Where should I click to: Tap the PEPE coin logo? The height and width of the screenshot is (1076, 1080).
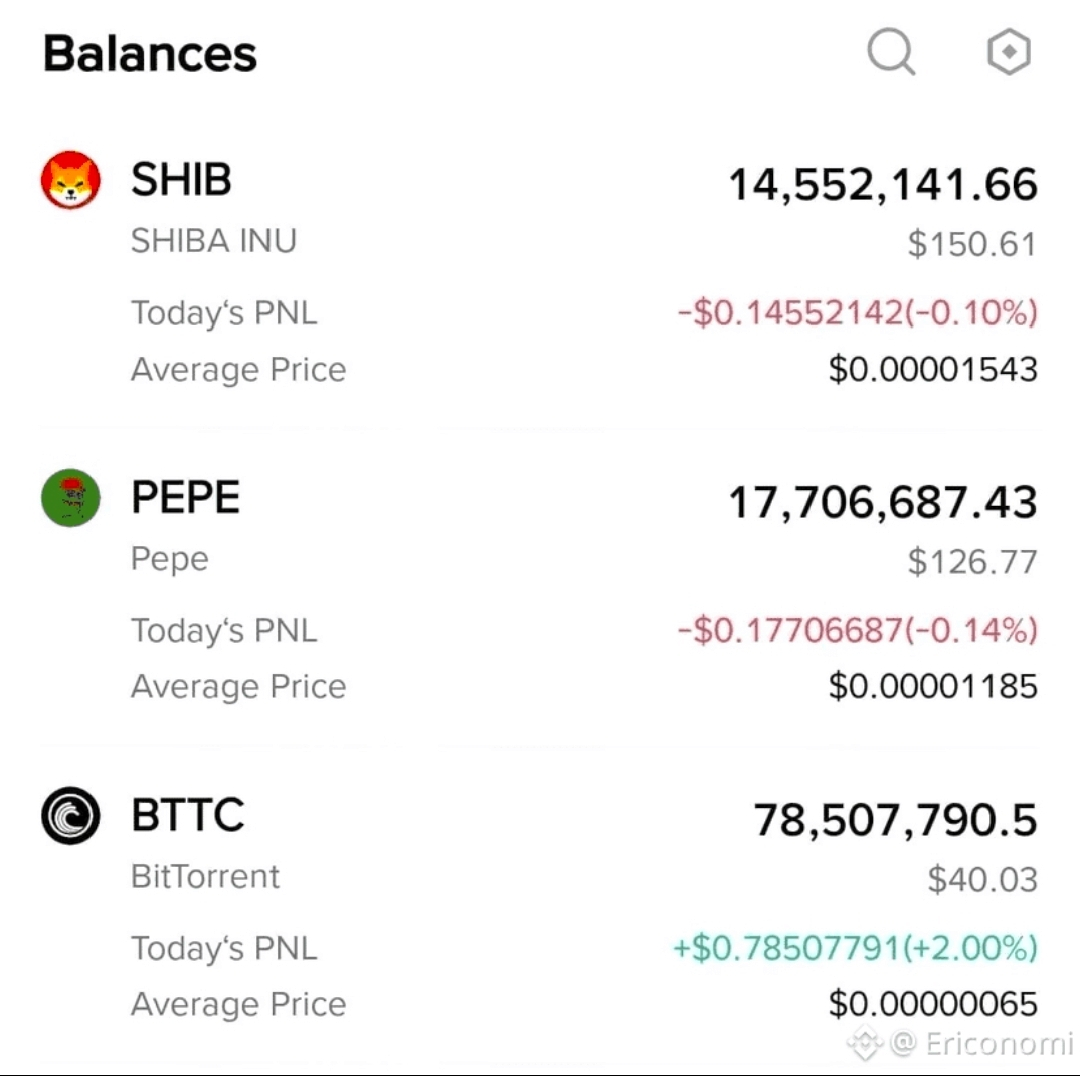coord(70,497)
